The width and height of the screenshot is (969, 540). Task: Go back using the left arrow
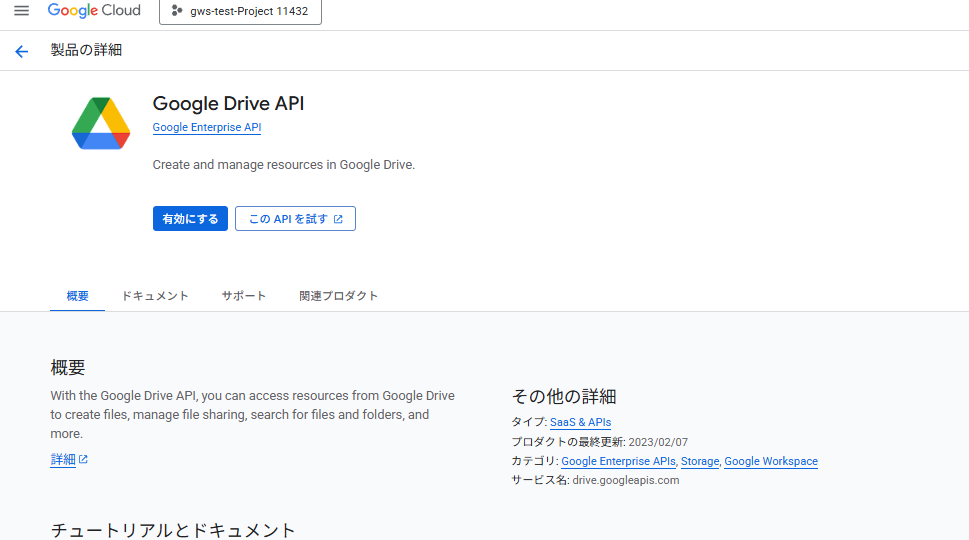pos(22,51)
